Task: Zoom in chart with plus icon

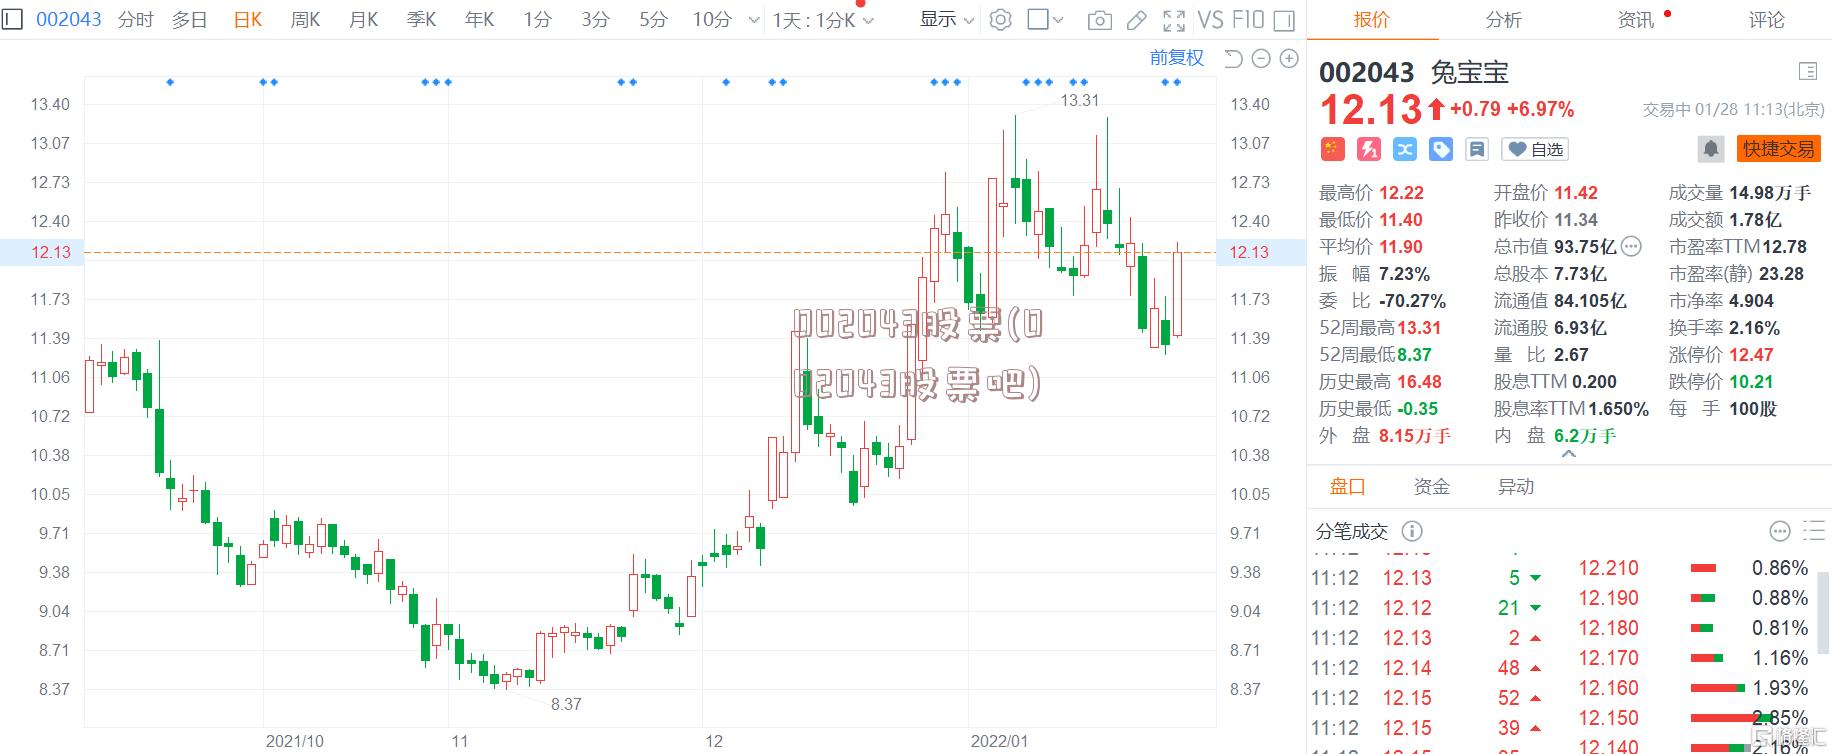Action: coord(1289,59)
